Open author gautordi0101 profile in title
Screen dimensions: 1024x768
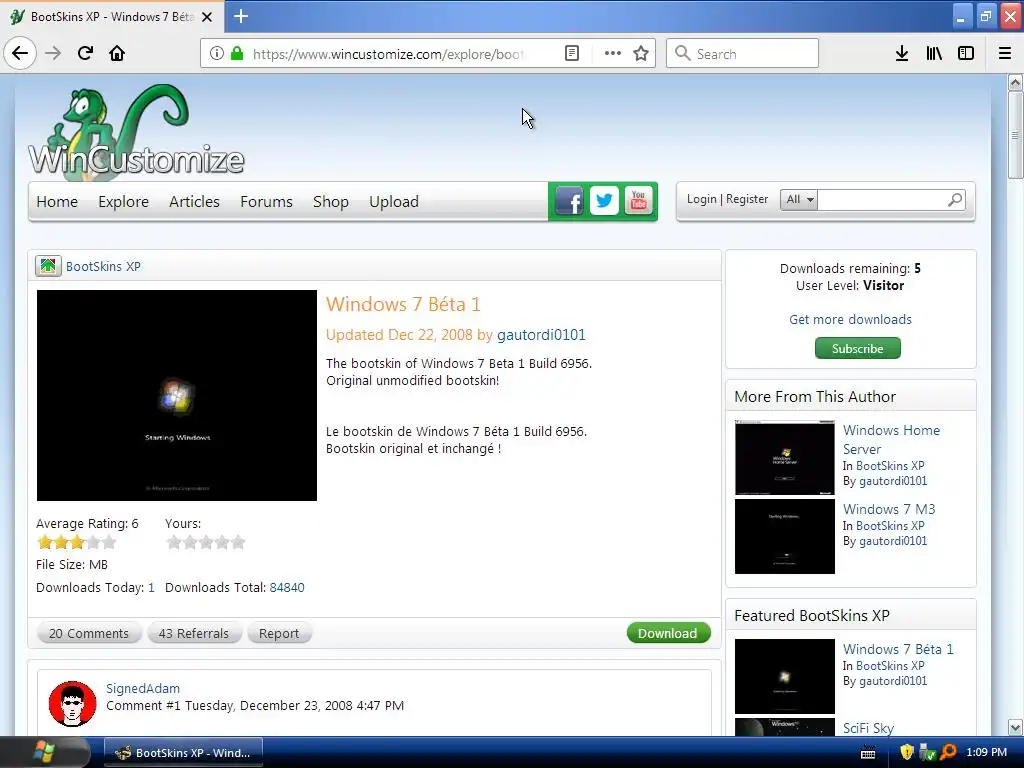541,335
